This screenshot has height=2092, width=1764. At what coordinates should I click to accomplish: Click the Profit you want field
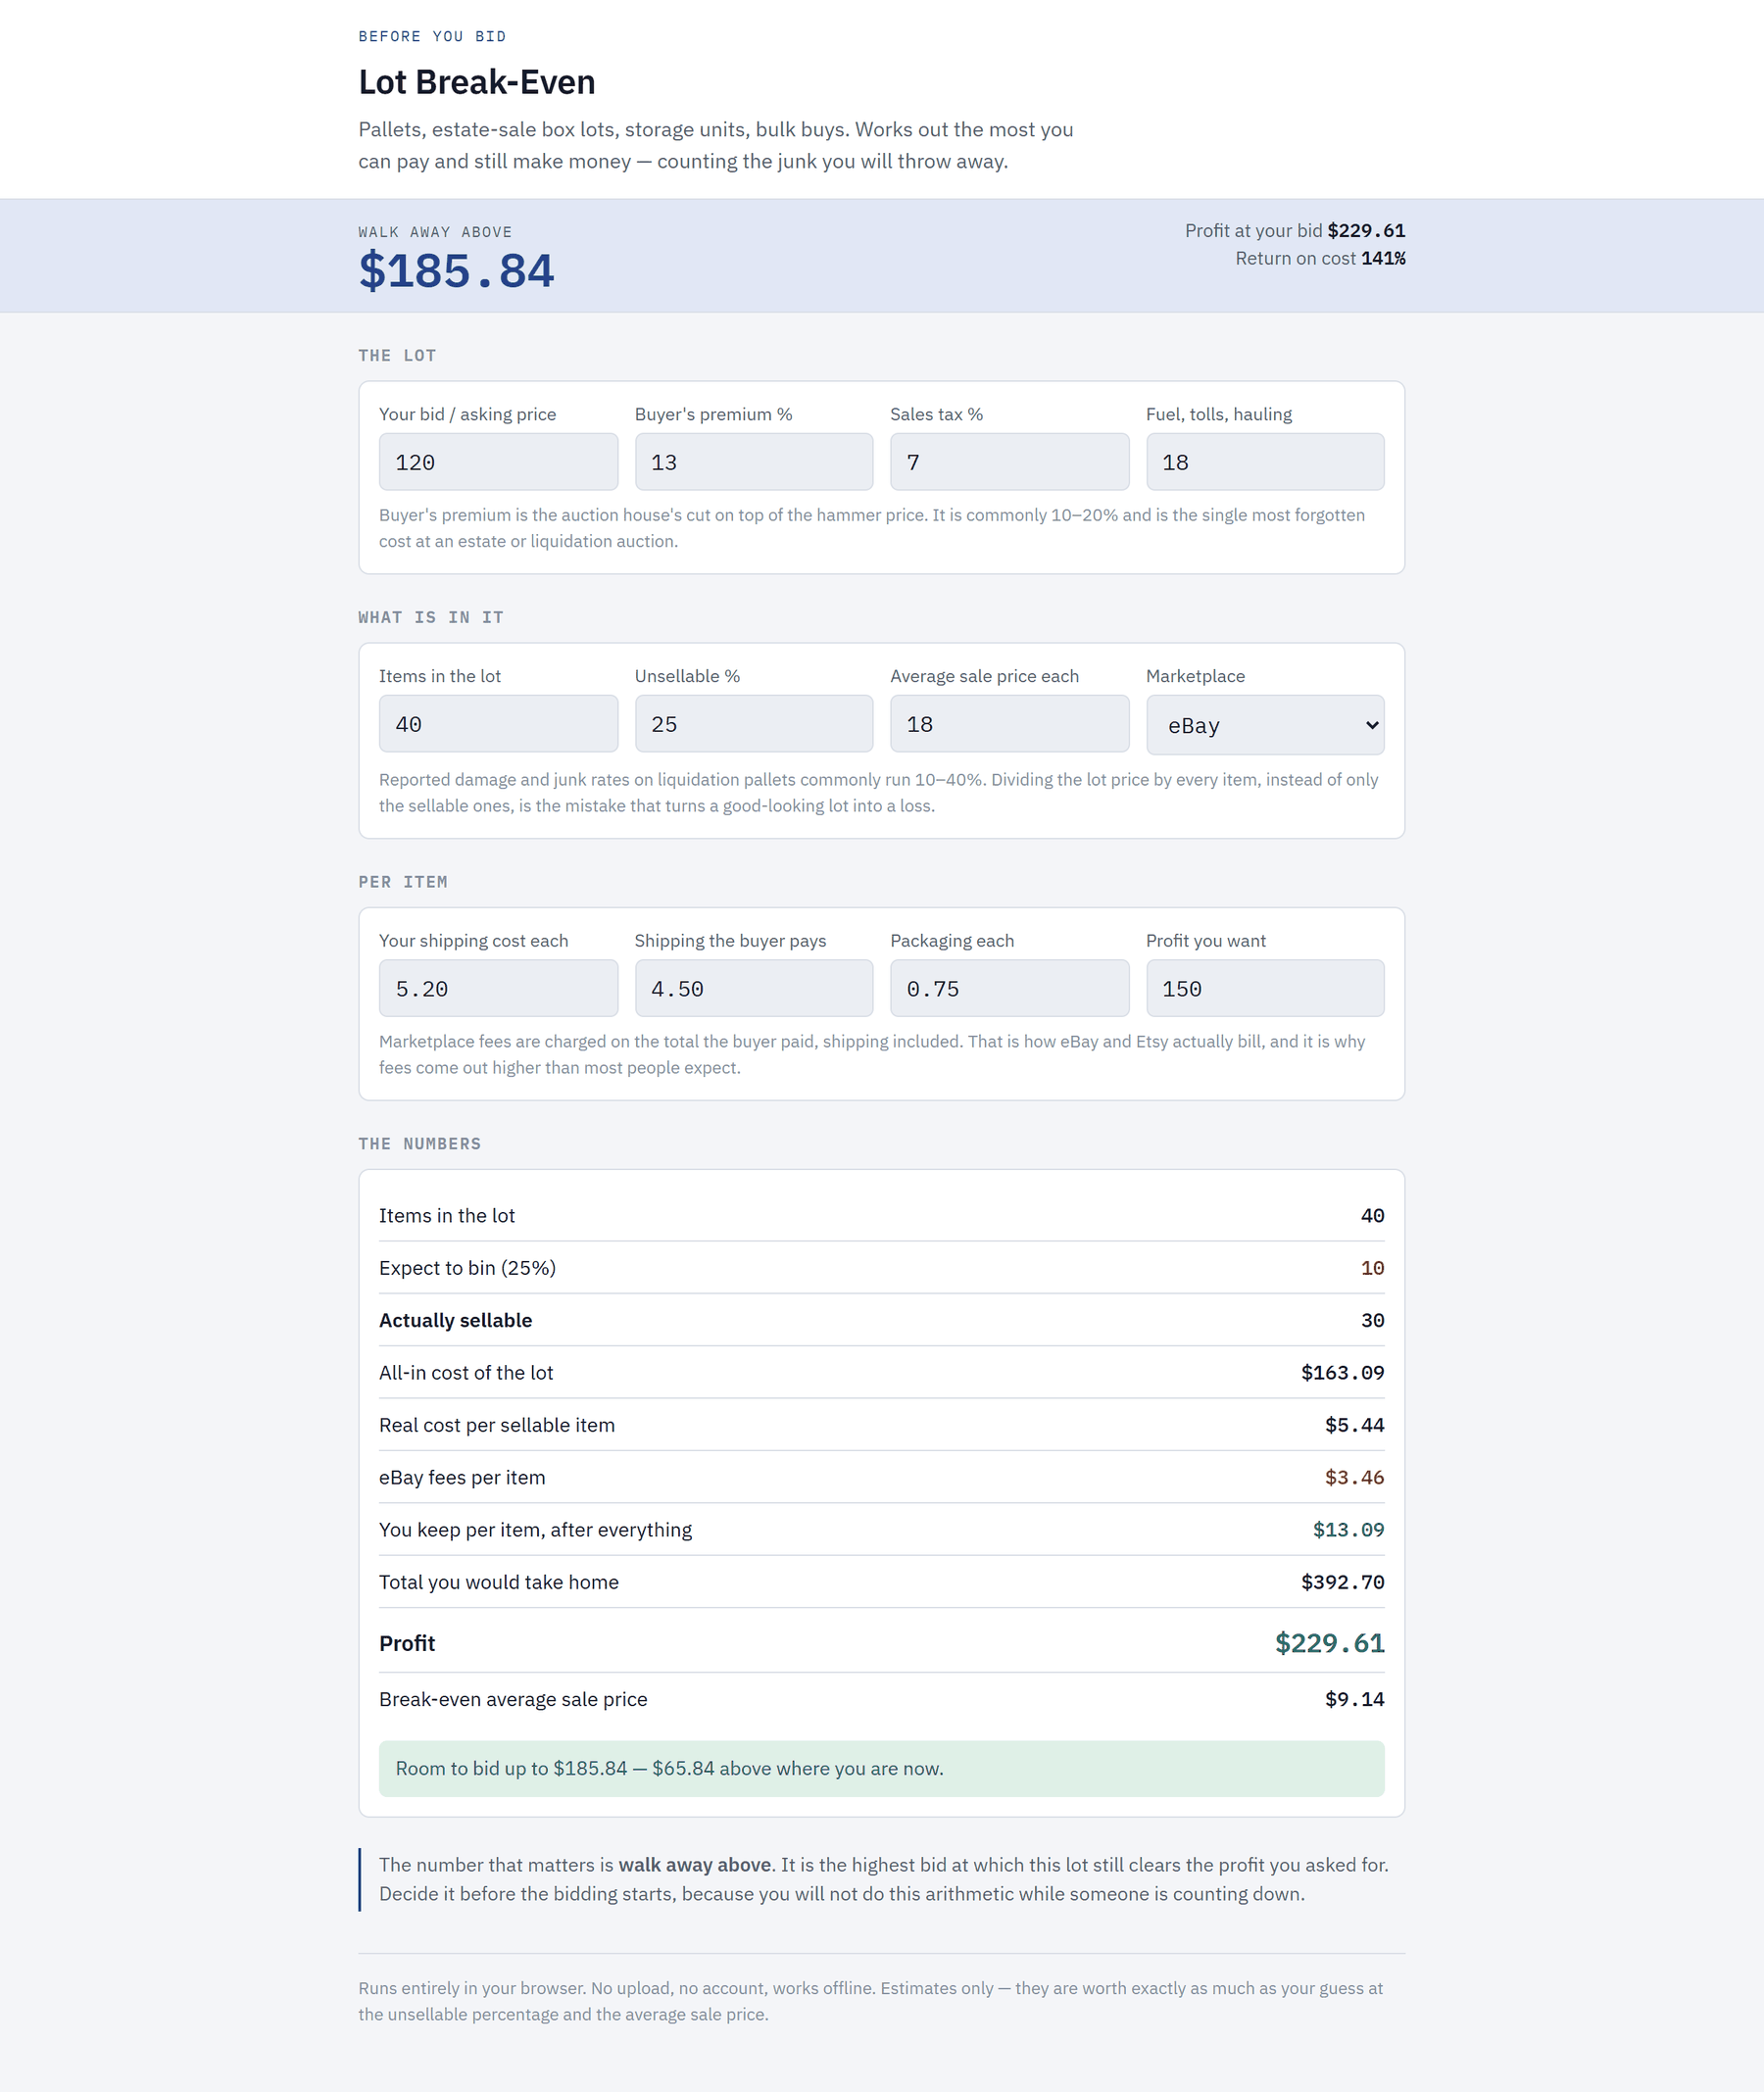pyautogui.click(x=1265, y=989)
